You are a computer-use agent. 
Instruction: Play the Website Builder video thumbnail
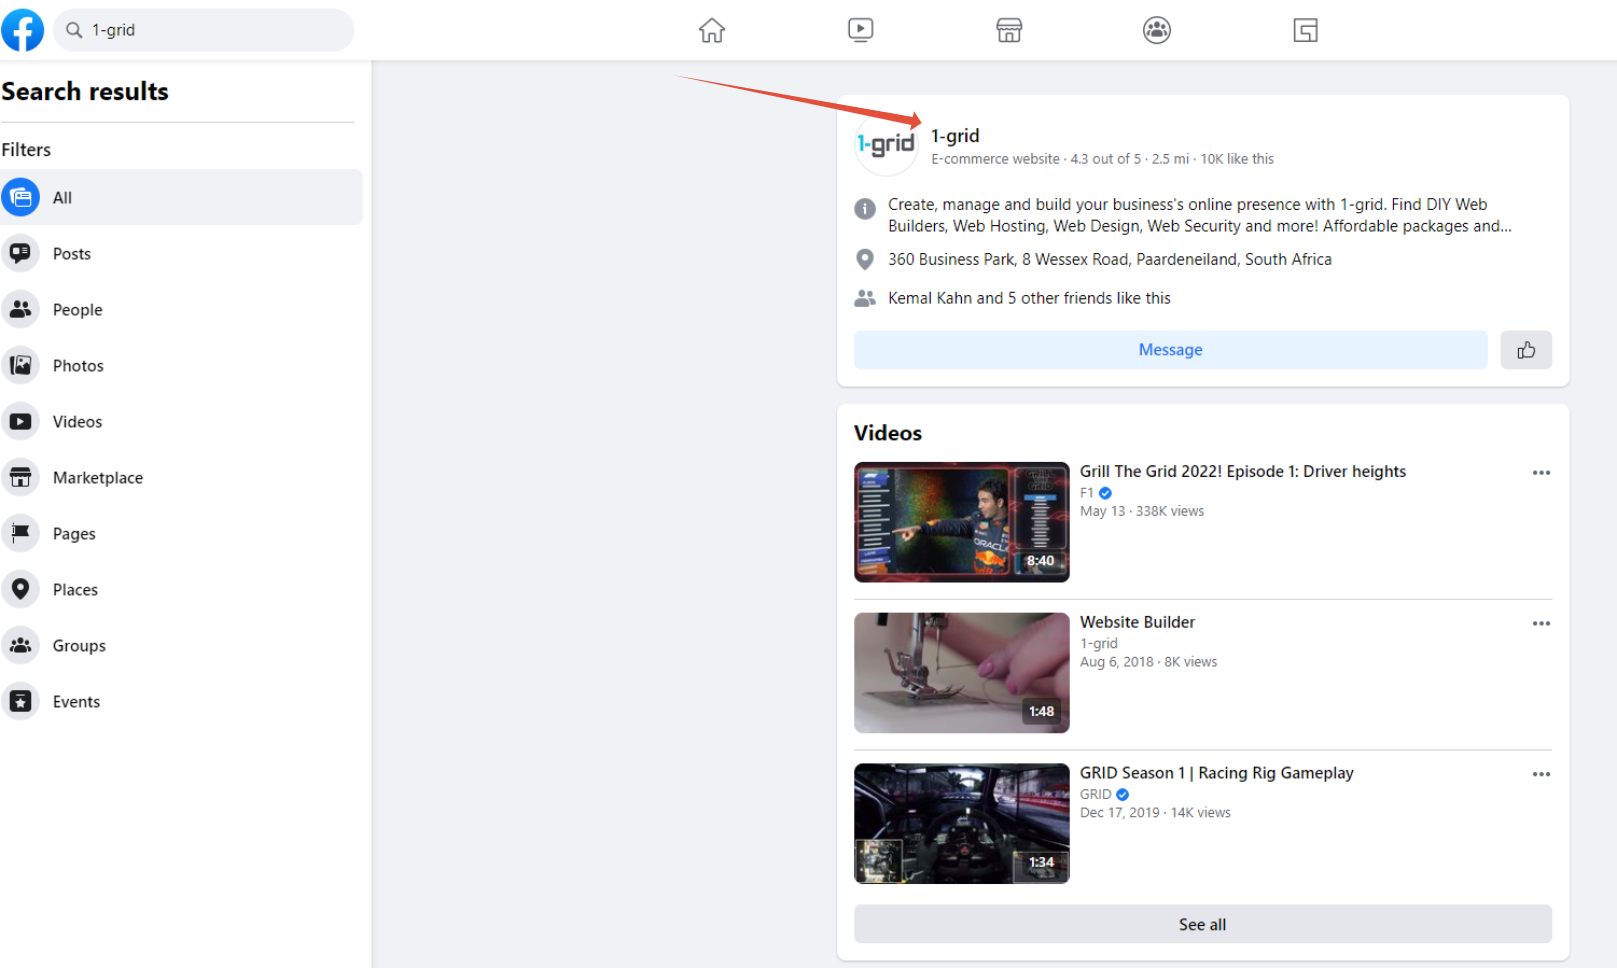962,673
